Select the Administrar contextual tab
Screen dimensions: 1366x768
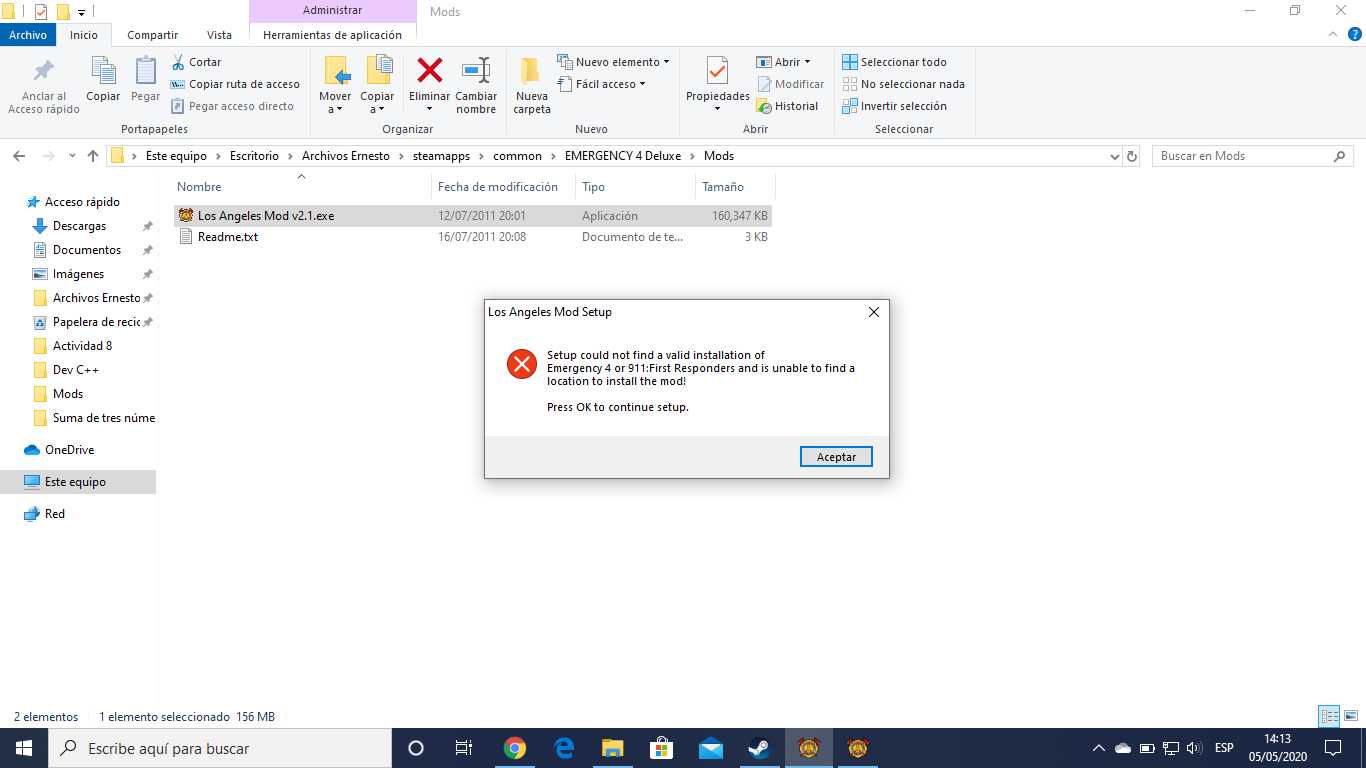332,11
